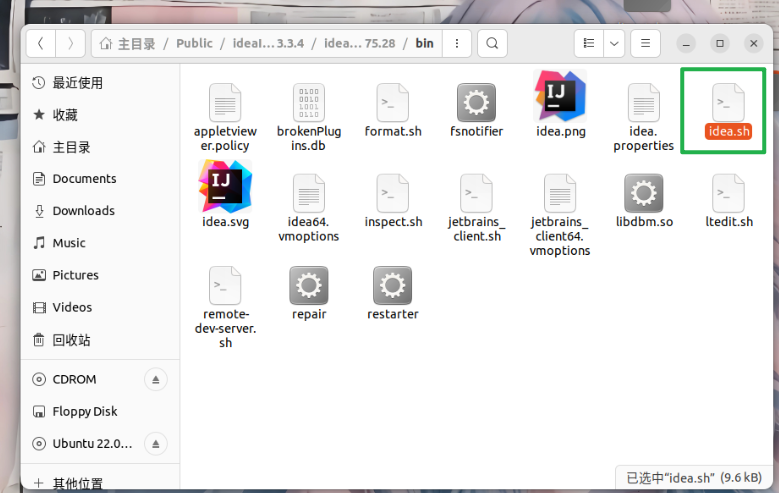Screen dimensions: 779x493
Task: Go back to previous folder
Action: coord(40,44)
